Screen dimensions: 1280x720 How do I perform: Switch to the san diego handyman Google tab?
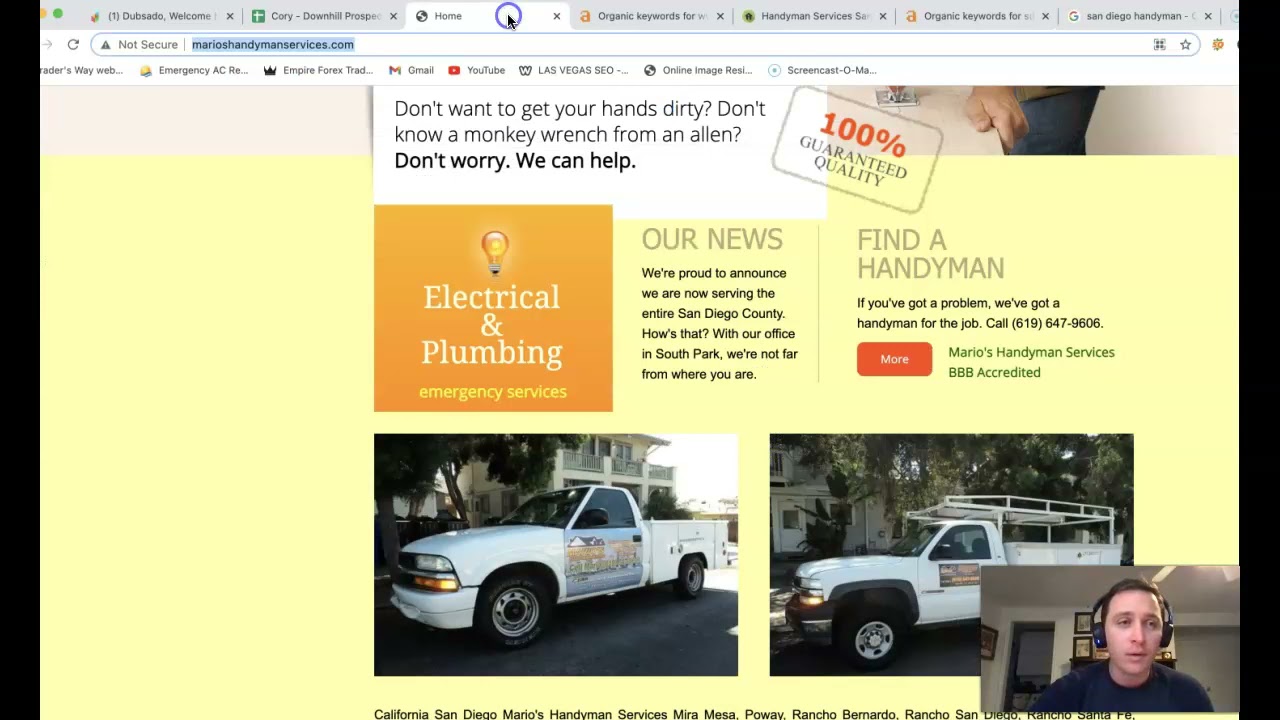tap(1140, 16)
